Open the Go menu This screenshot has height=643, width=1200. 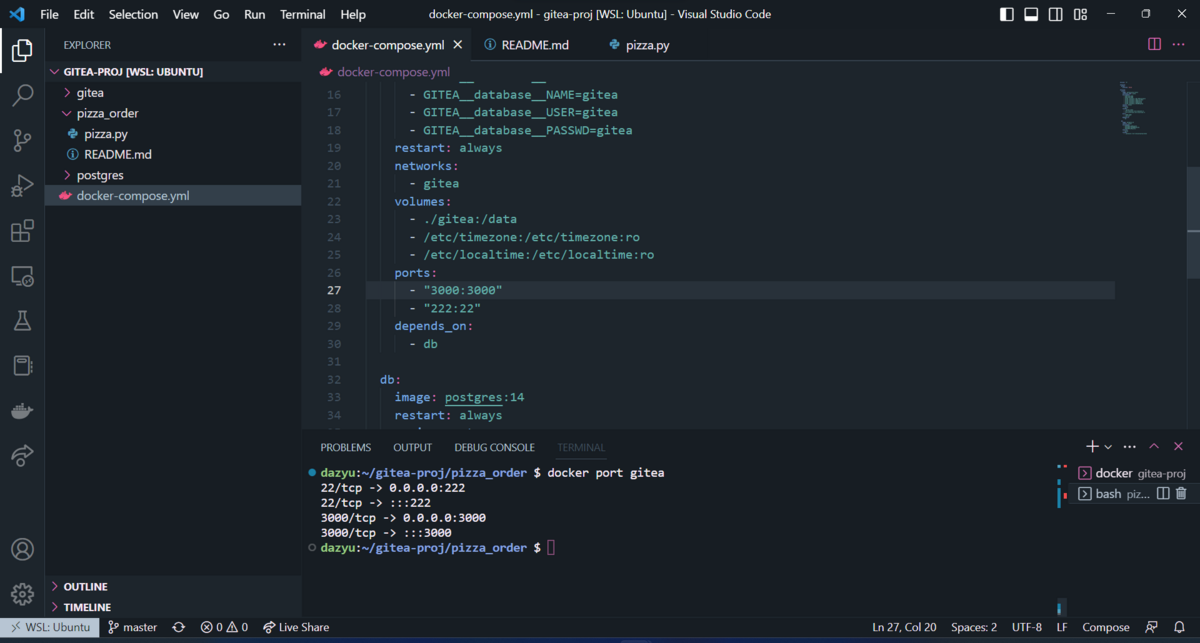[221, 14]
